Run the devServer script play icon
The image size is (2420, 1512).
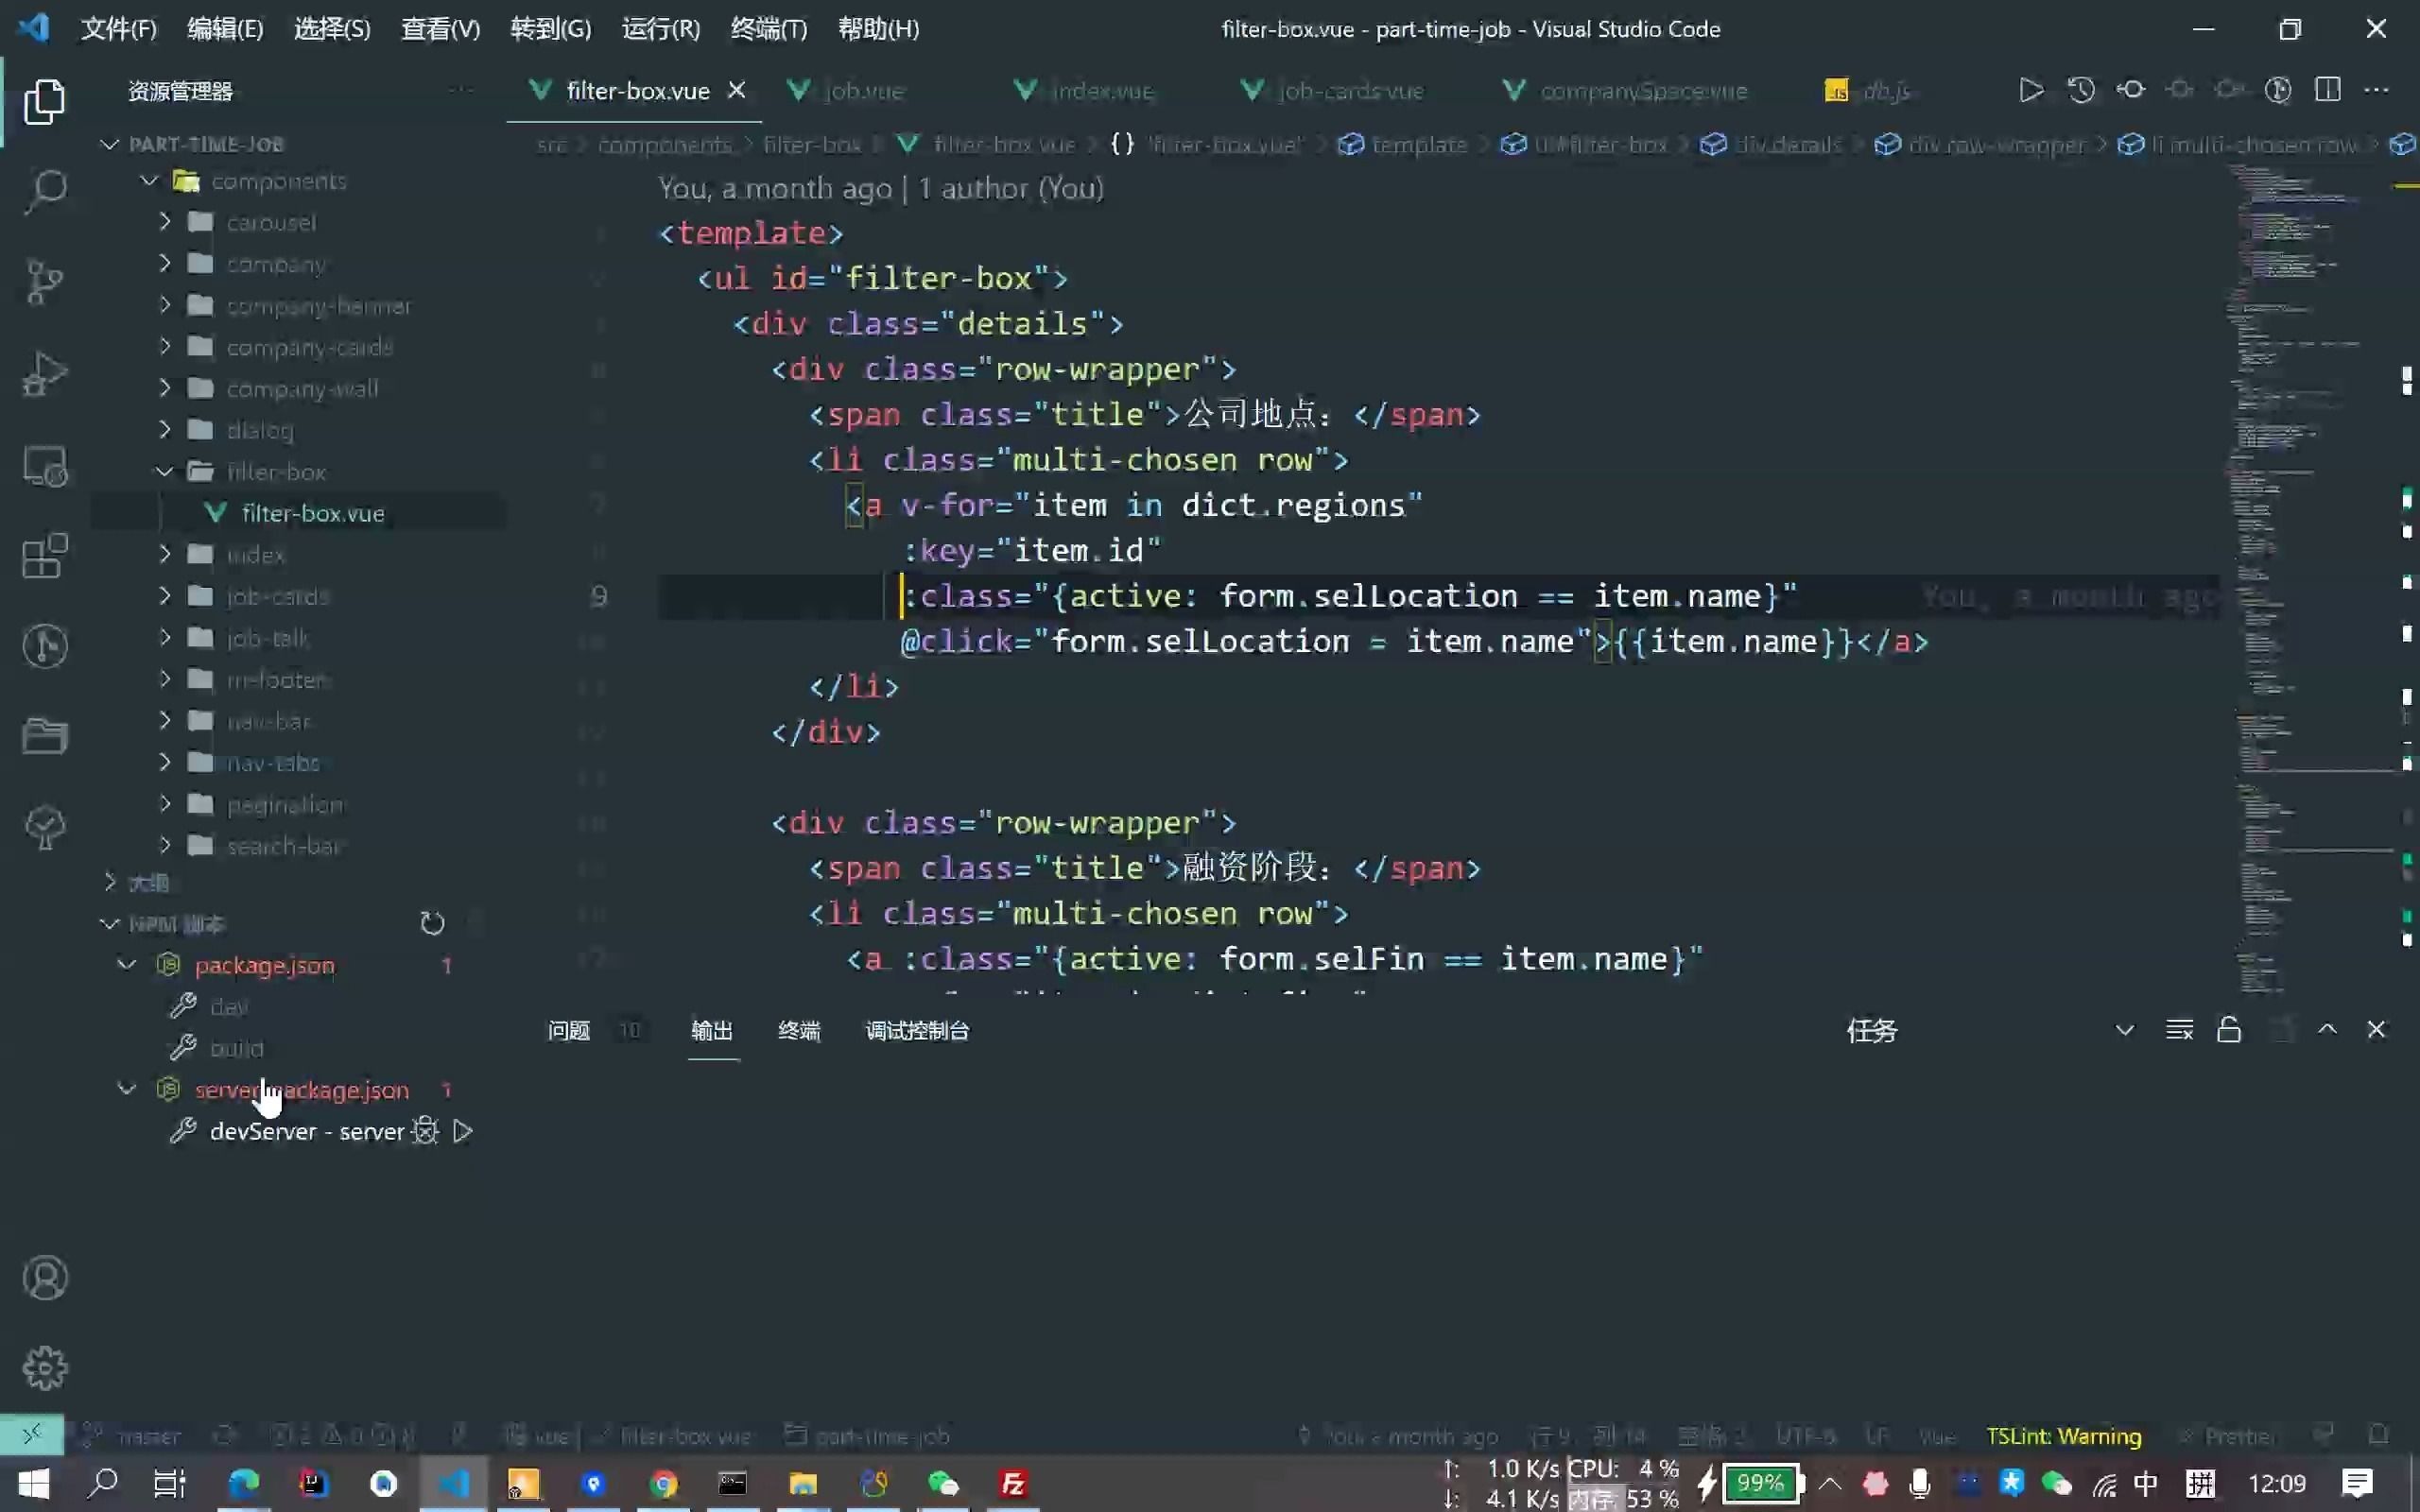(463, 1131)
